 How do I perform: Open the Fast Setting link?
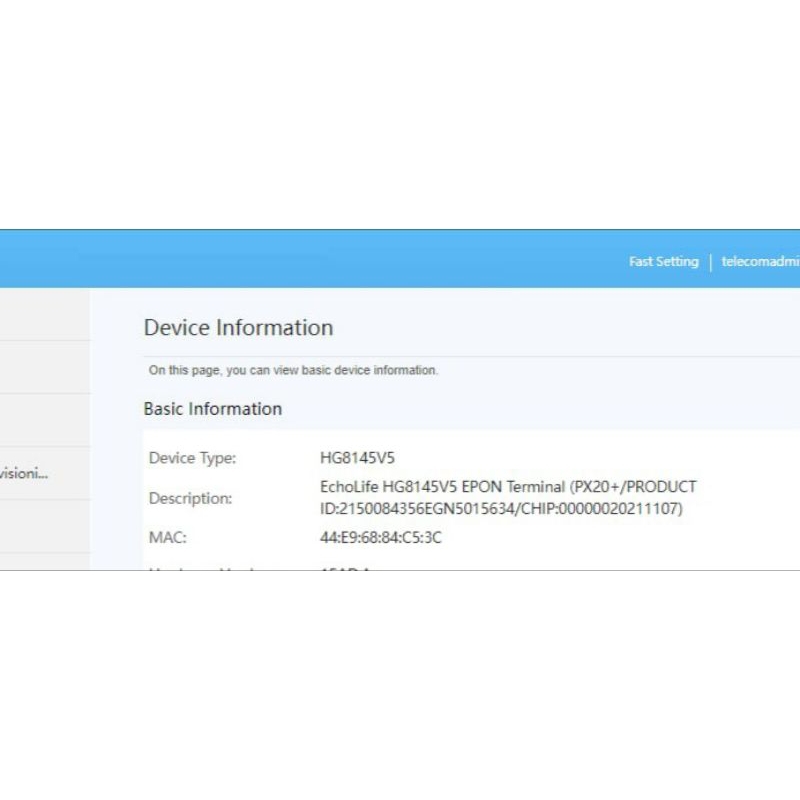[663, 262]
